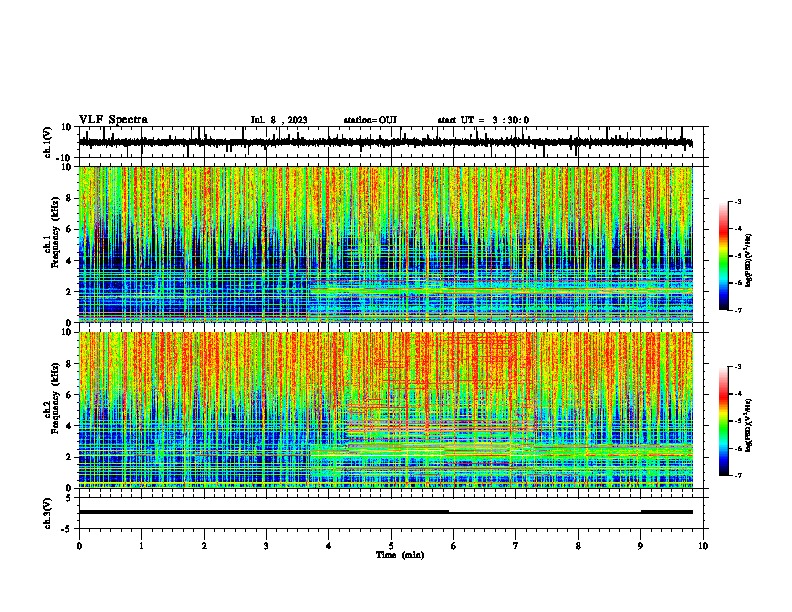Click the ch.2 log(PSD) colorbar unit label
The width and height of the screenshot is (792, 612).
click(x=748, y=426)
